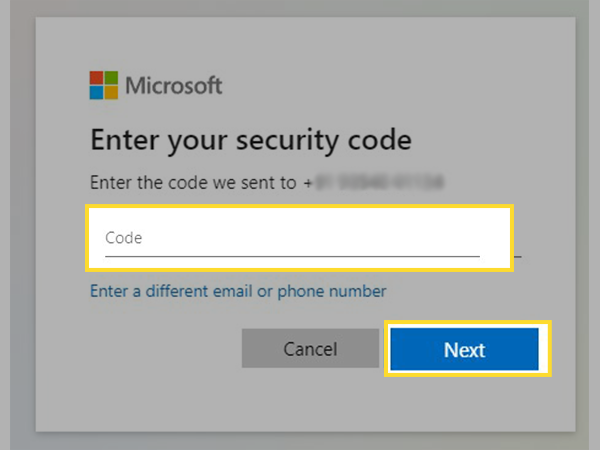Click empty space below the Cancel button

(x=310, y=400)
